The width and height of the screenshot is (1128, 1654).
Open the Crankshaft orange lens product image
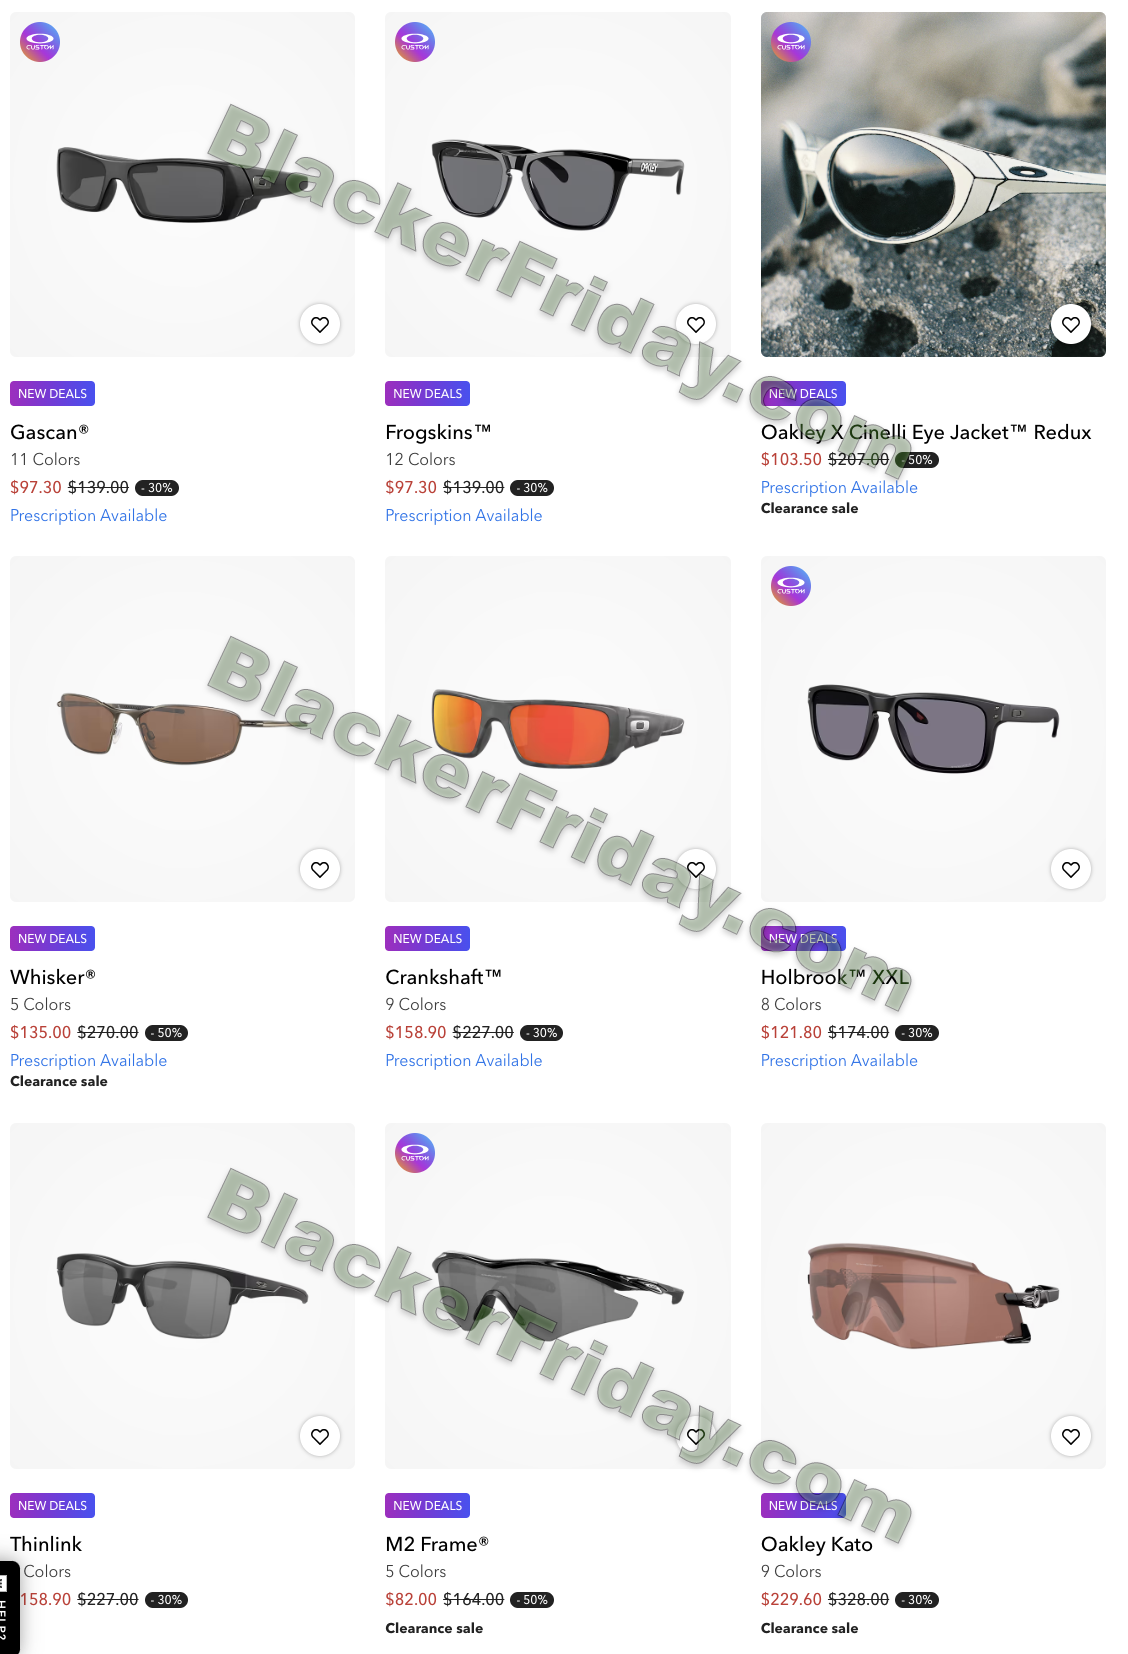[558, 729]
